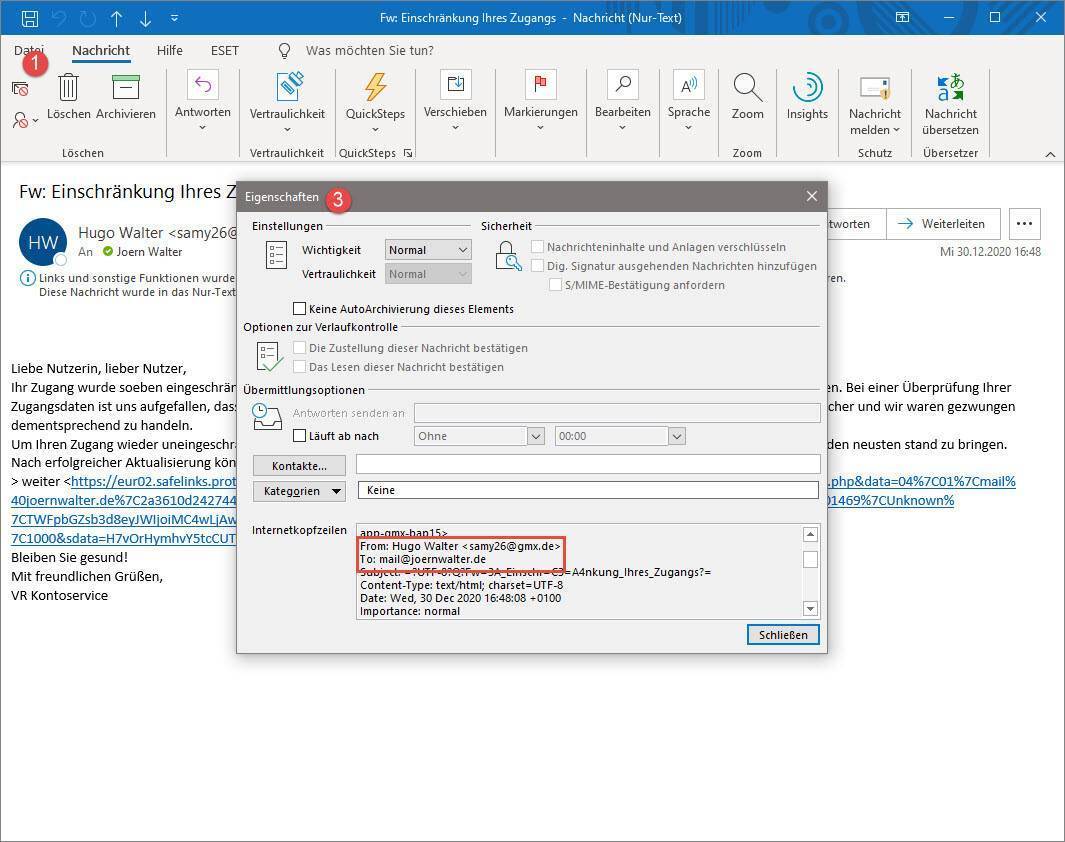Save using the floppy disk icon
This screenshot has height=842, width=1065.
point(30,18)
